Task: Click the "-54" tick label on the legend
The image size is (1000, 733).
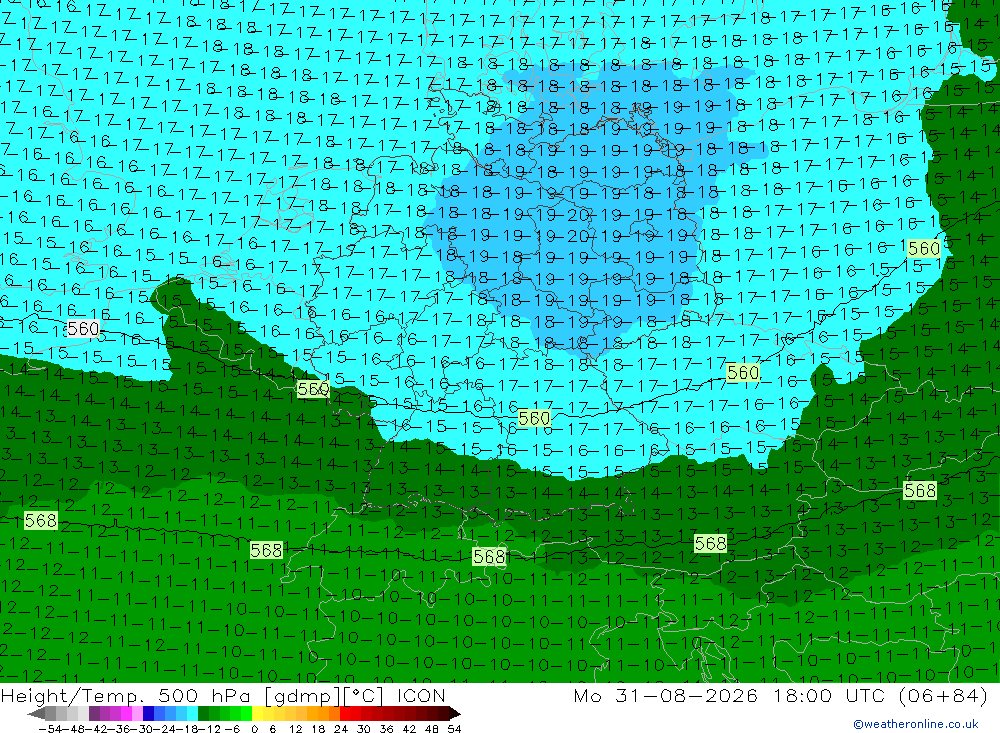Action: pyautogui.click(x=51, y=729)
